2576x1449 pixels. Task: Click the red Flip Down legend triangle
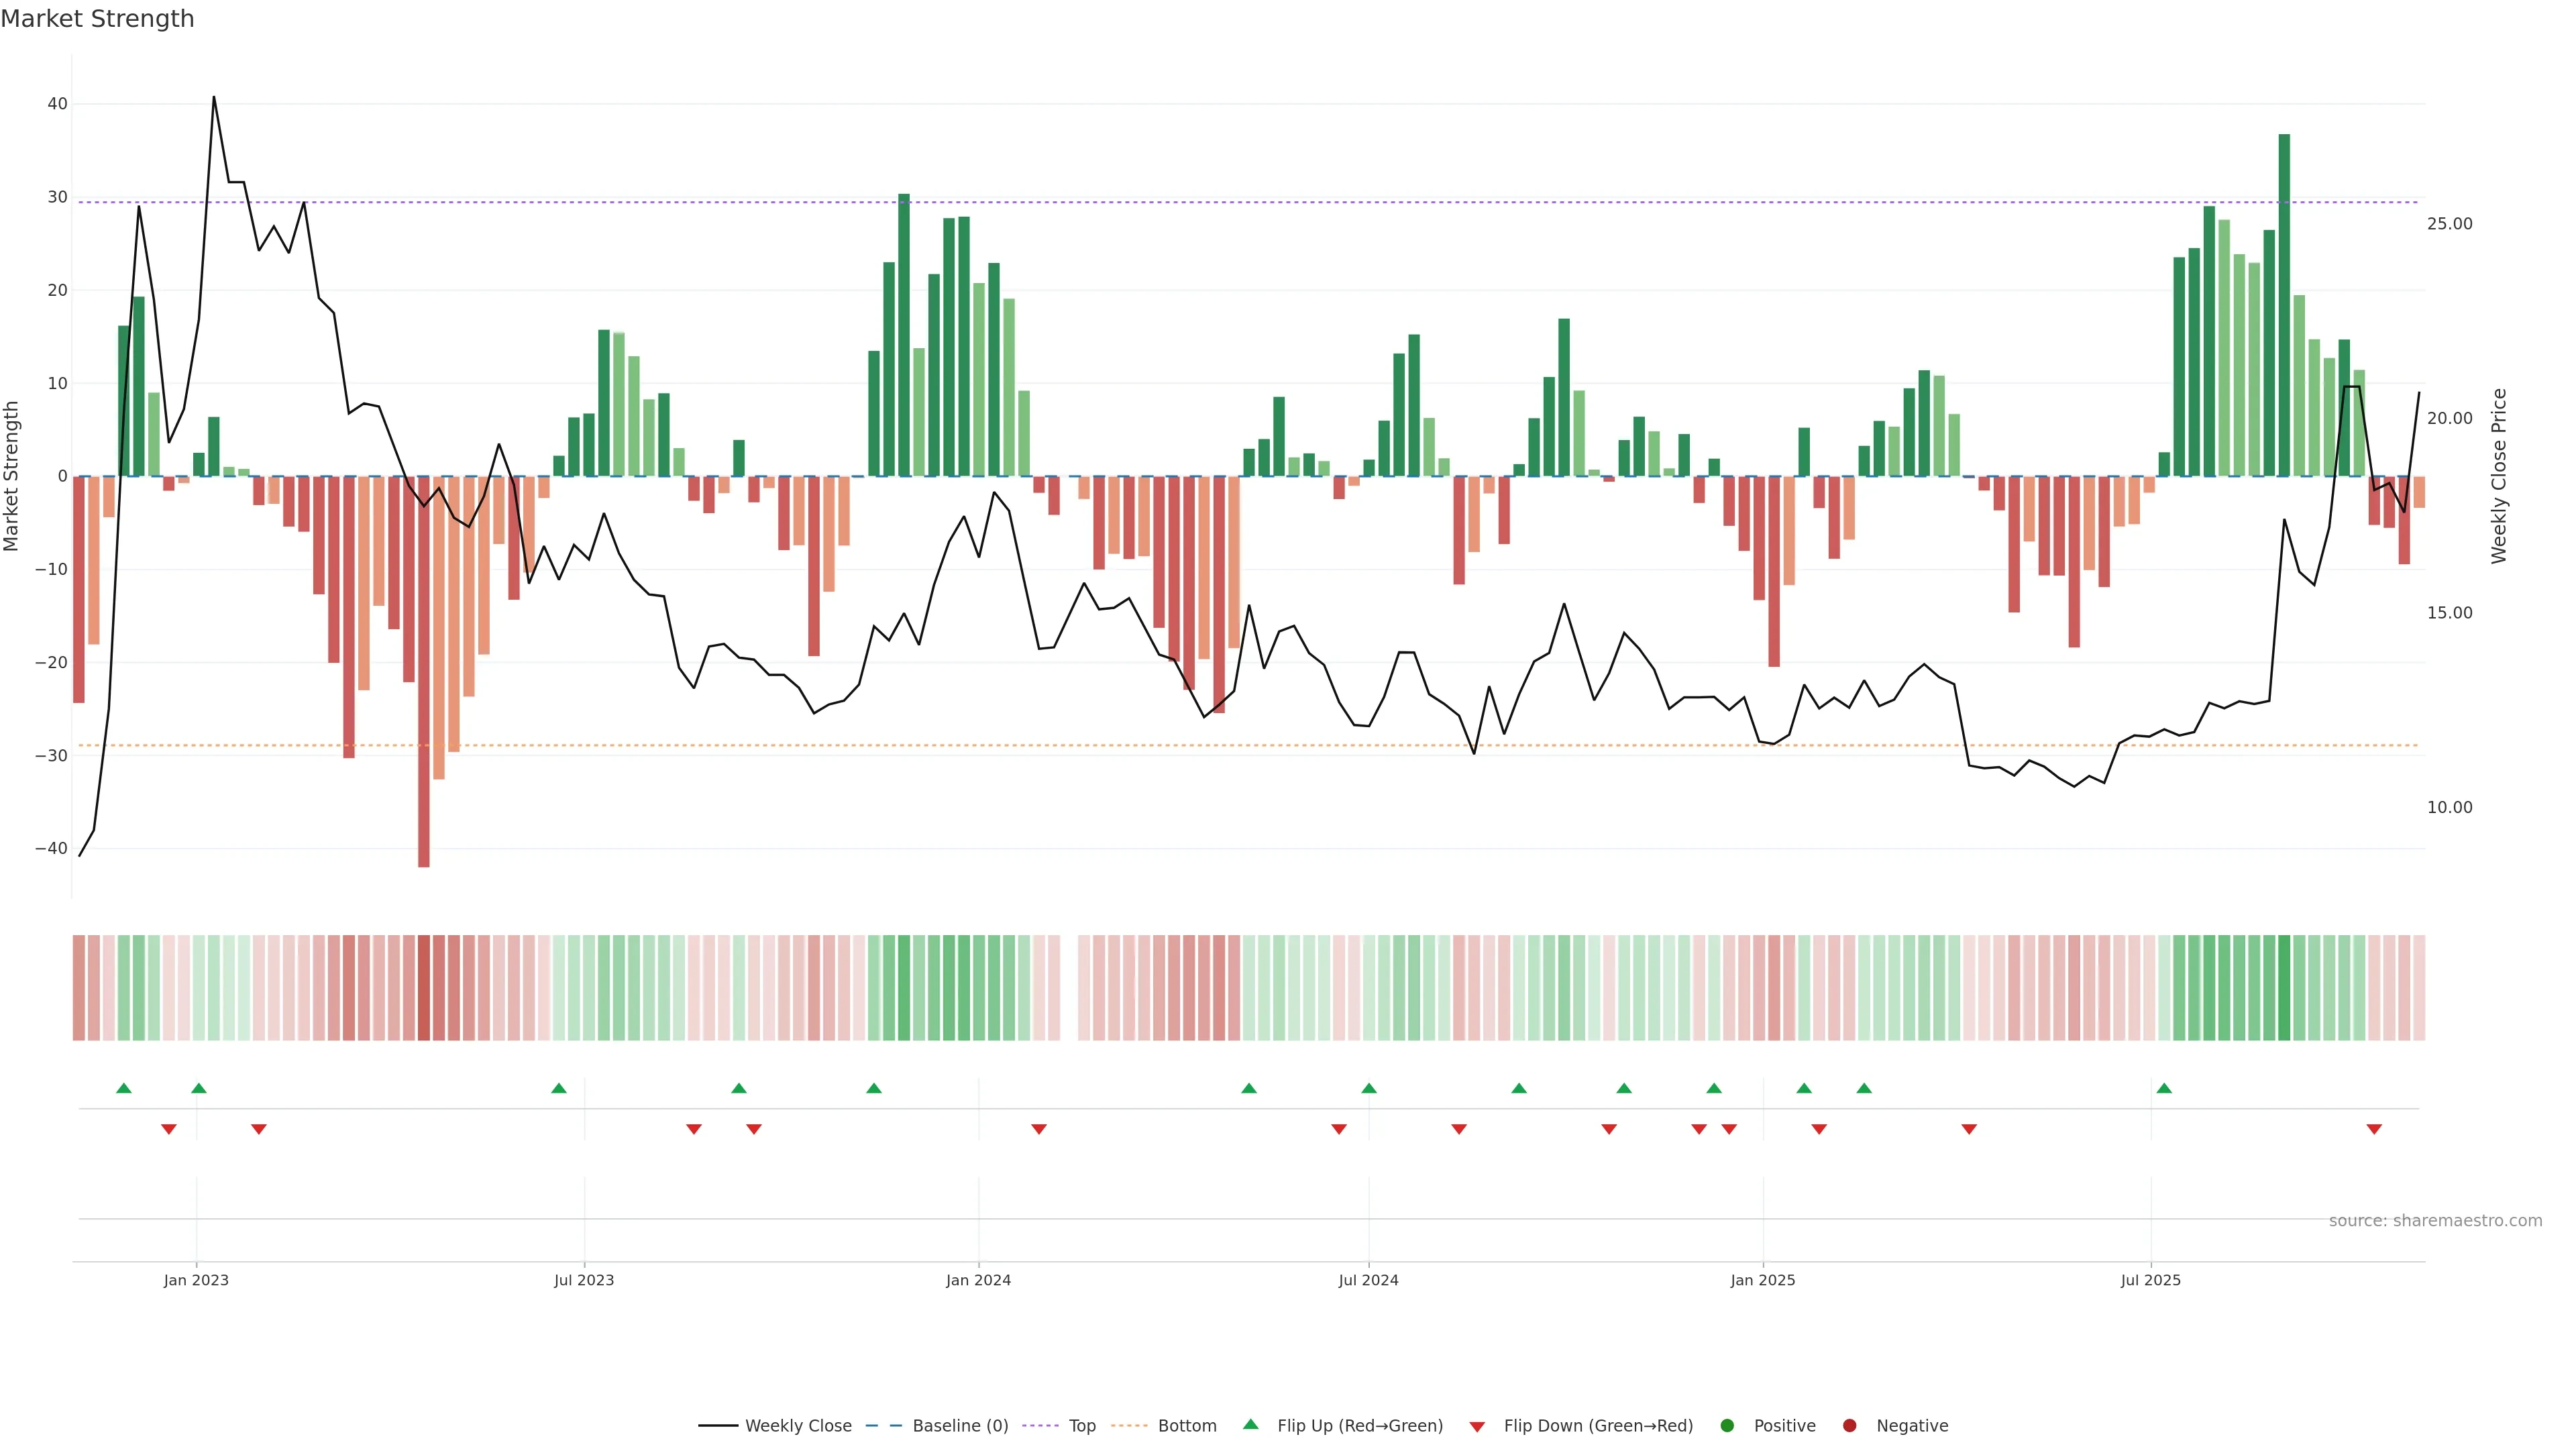point(1477,1427)
